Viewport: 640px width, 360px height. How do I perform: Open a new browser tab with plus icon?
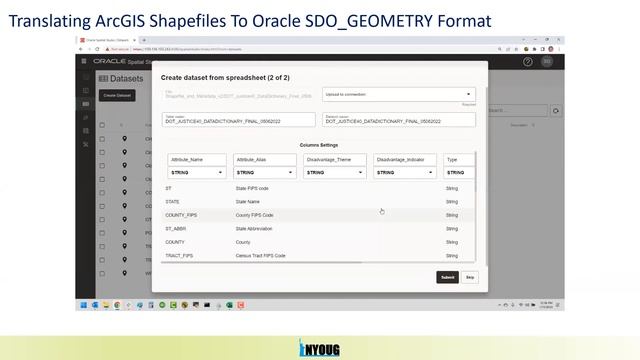[144, 40]
